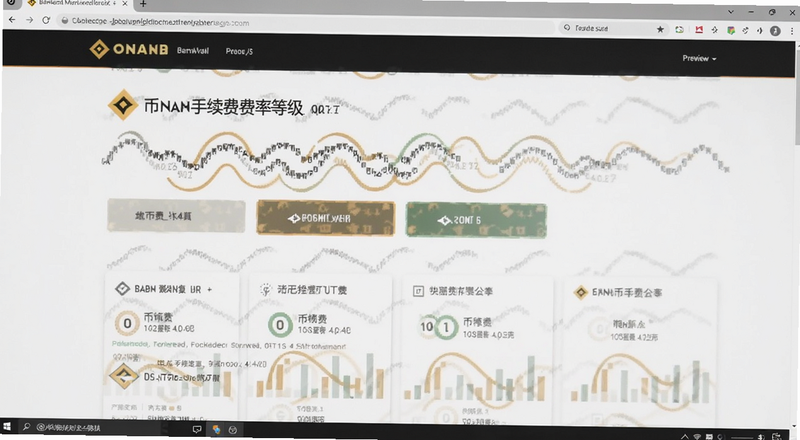Open the Prooc navigation menu item
Viewport: 800px width, 440px height.
tap(239, 52)
